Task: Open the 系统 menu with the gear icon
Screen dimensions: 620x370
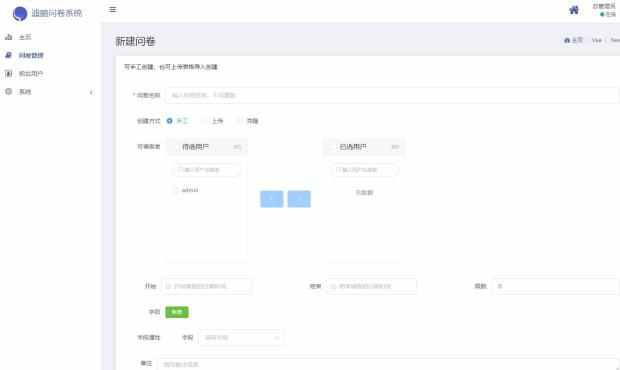Action: (x=50, y=92)
